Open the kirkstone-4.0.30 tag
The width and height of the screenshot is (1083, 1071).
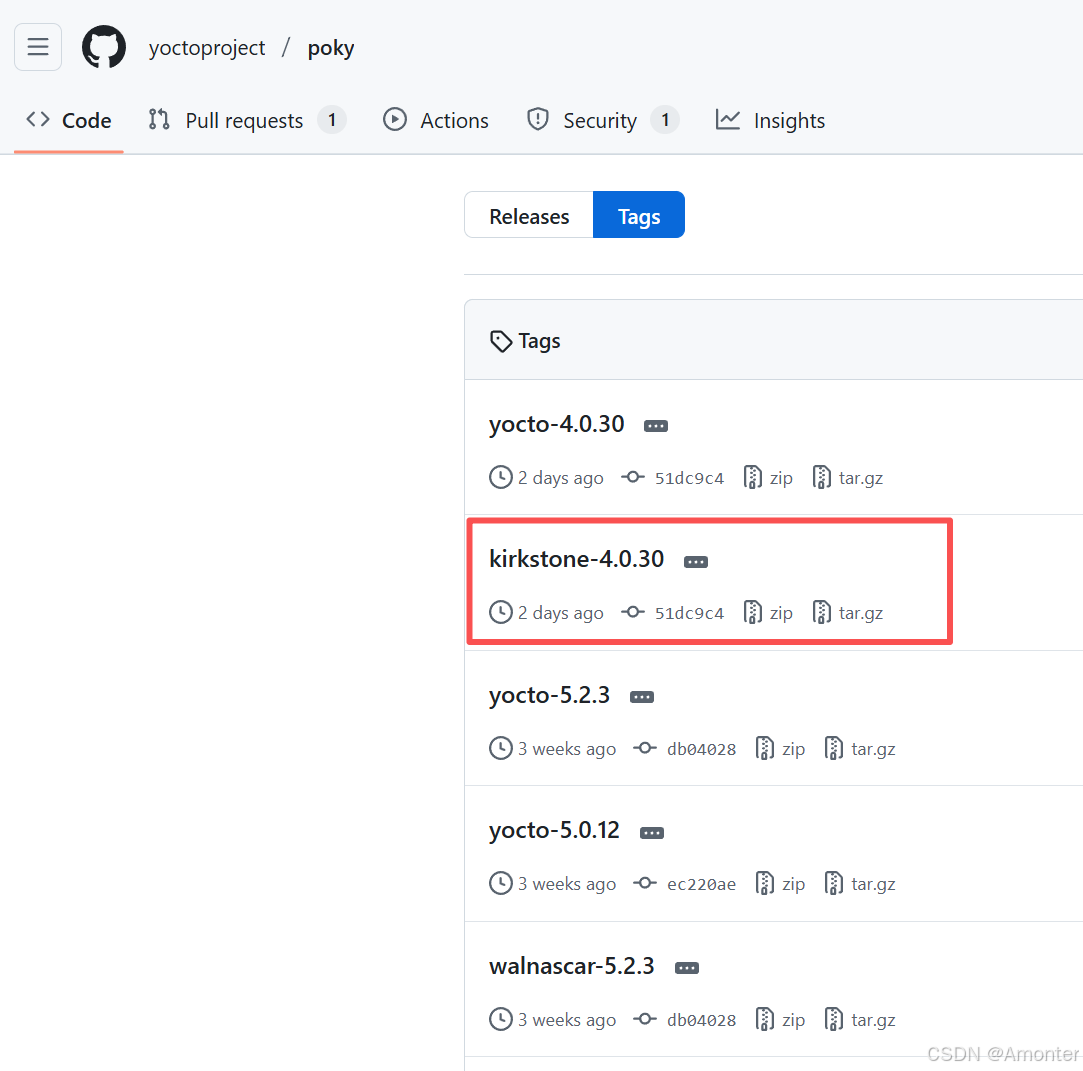coord(577,559)
